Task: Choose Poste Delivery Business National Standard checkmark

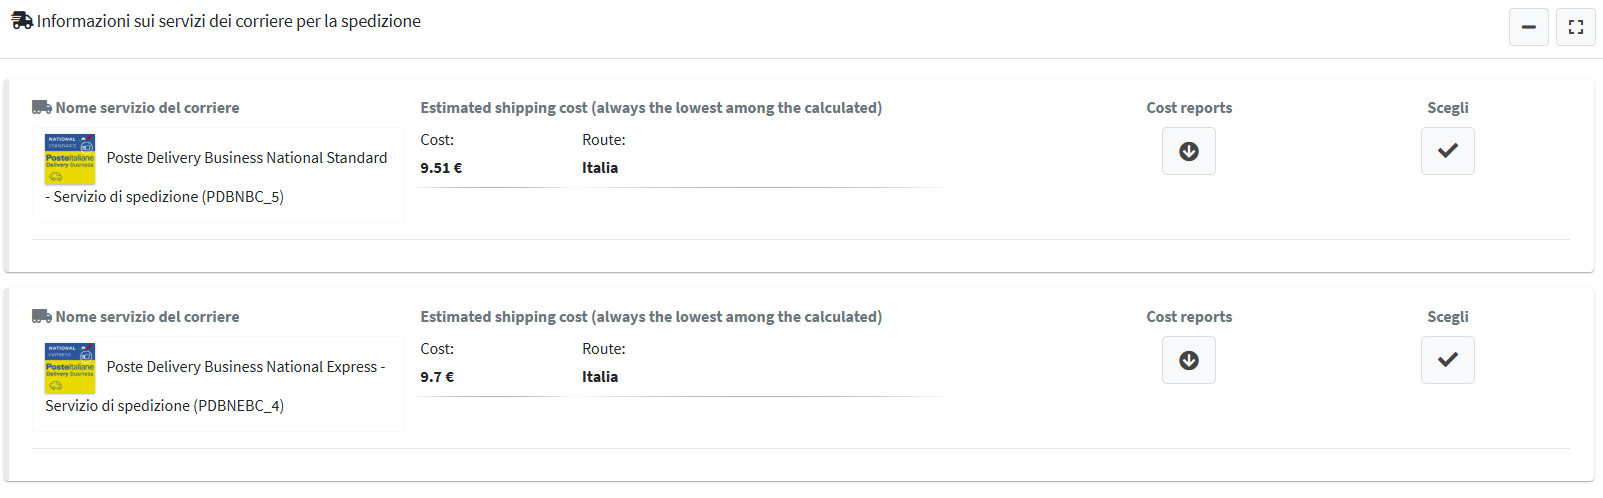Action: (x=1448, y=151)
